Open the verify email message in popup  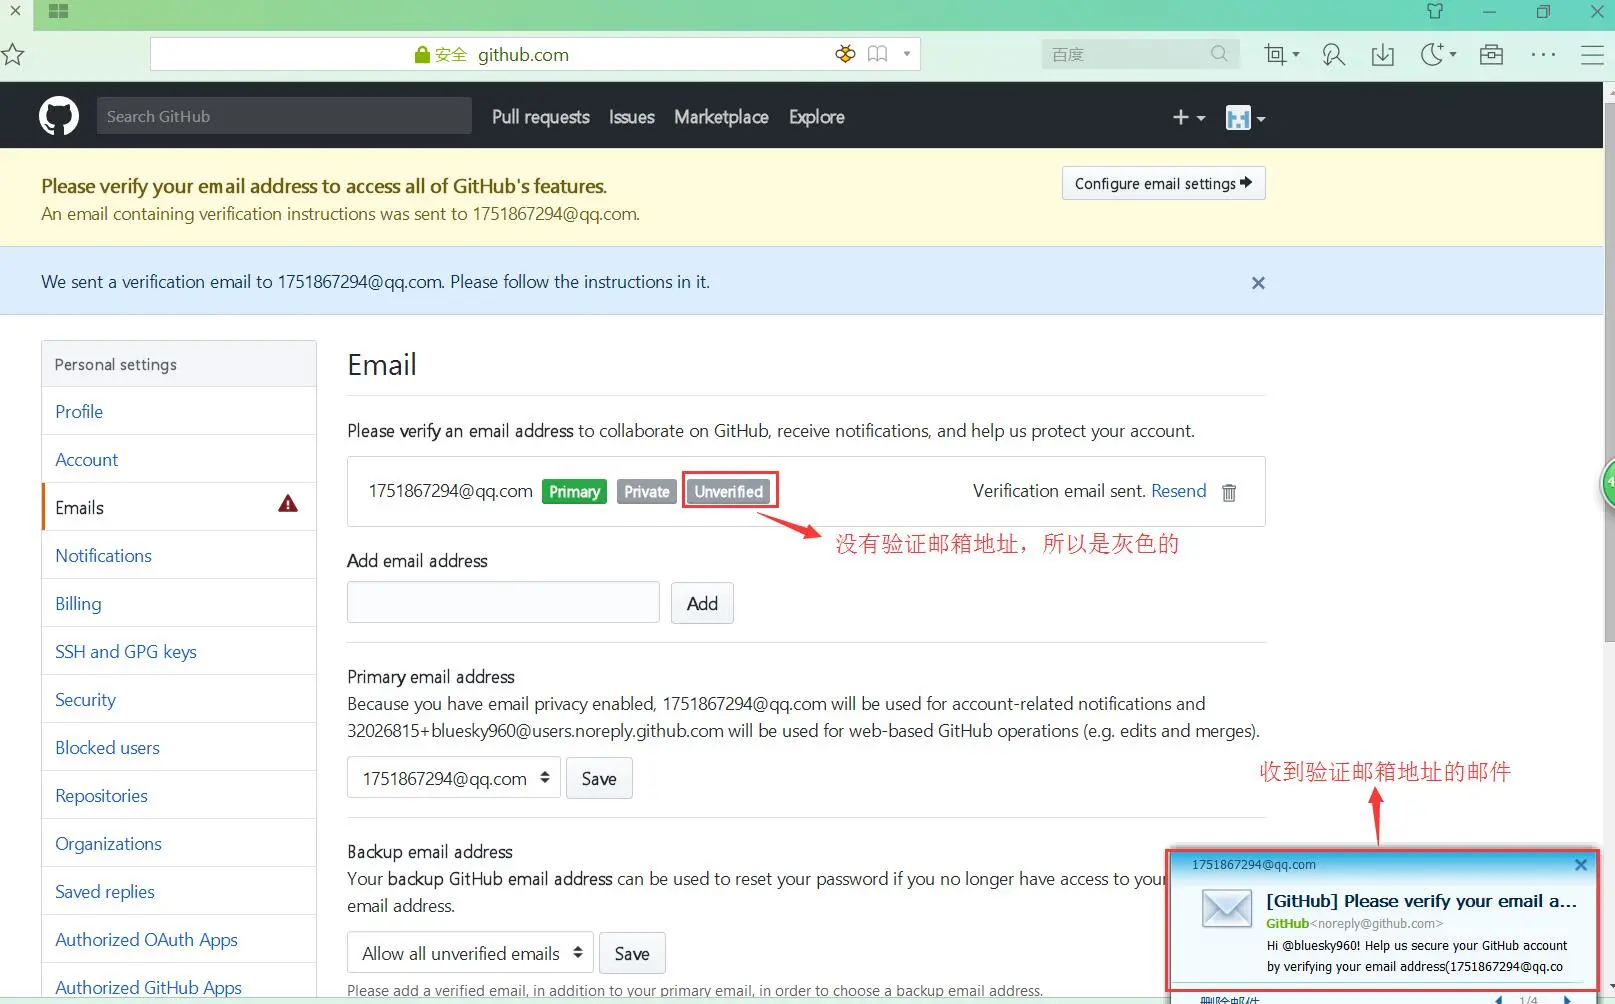click(x=1421, y=901)
